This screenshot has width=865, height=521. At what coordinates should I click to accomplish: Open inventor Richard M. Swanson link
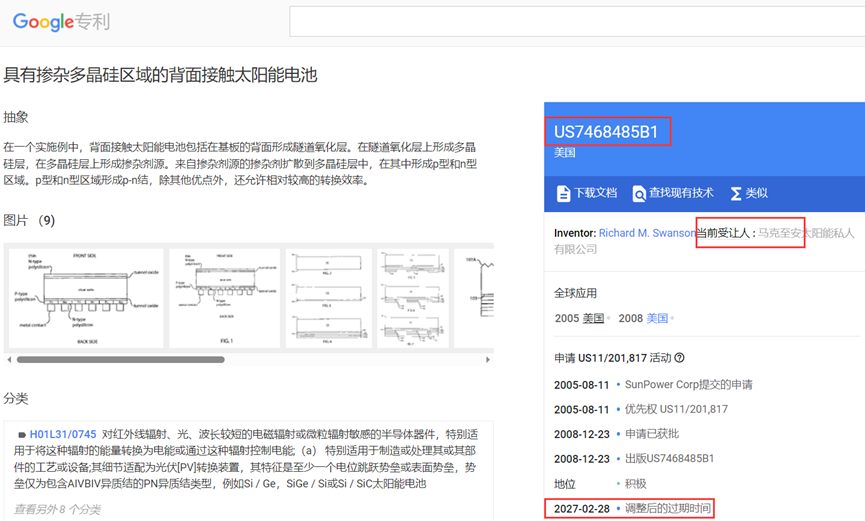click(x=646, y=233)
